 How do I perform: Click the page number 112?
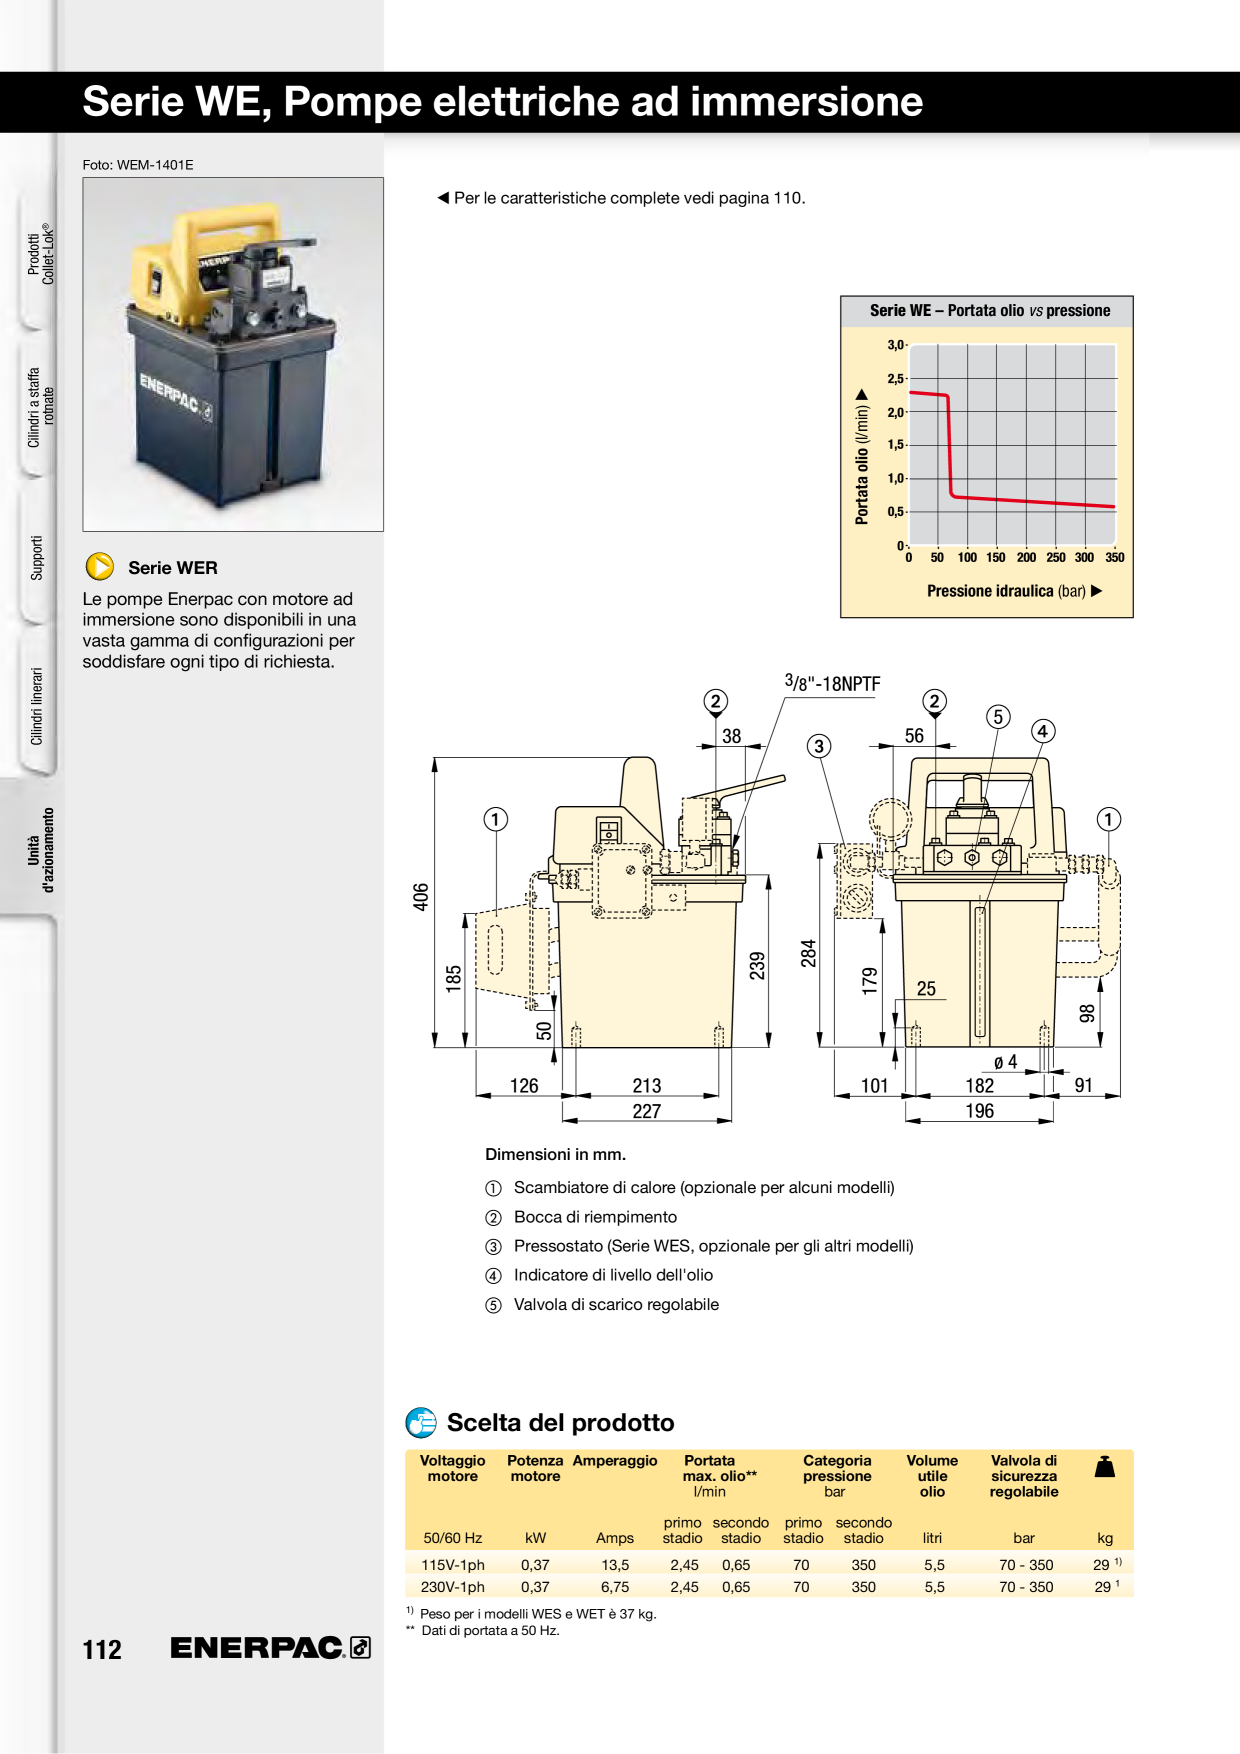point(102,1649)
